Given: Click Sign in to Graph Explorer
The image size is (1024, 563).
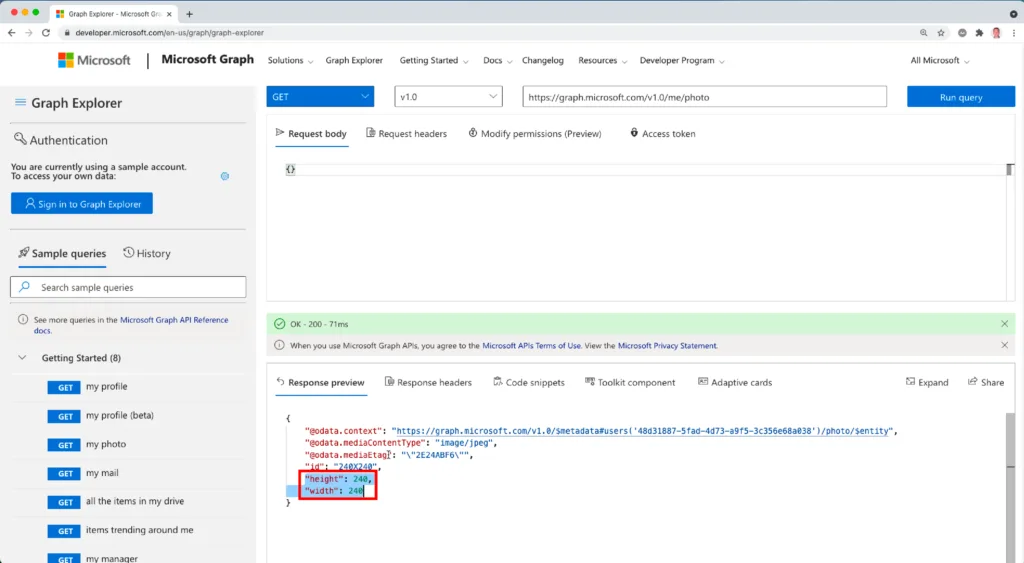Looking at the screenshot, I should click(x=82, y=204).
